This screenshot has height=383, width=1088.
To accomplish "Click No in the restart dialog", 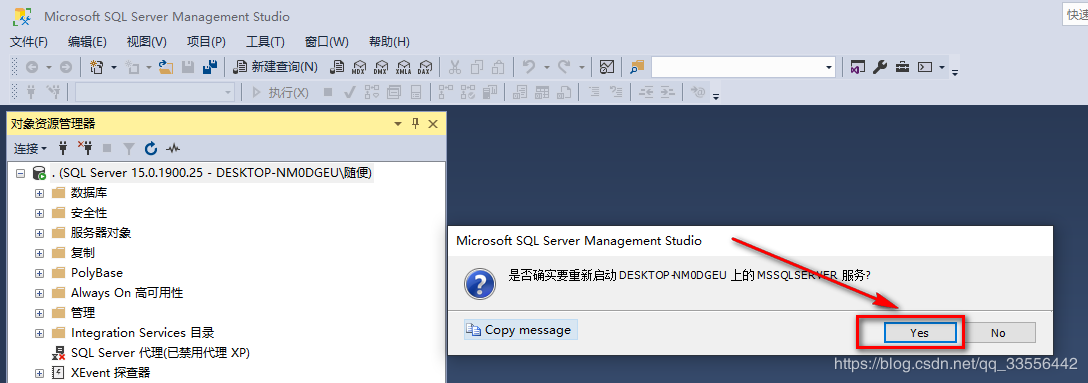I will click(x=998, y=333).
